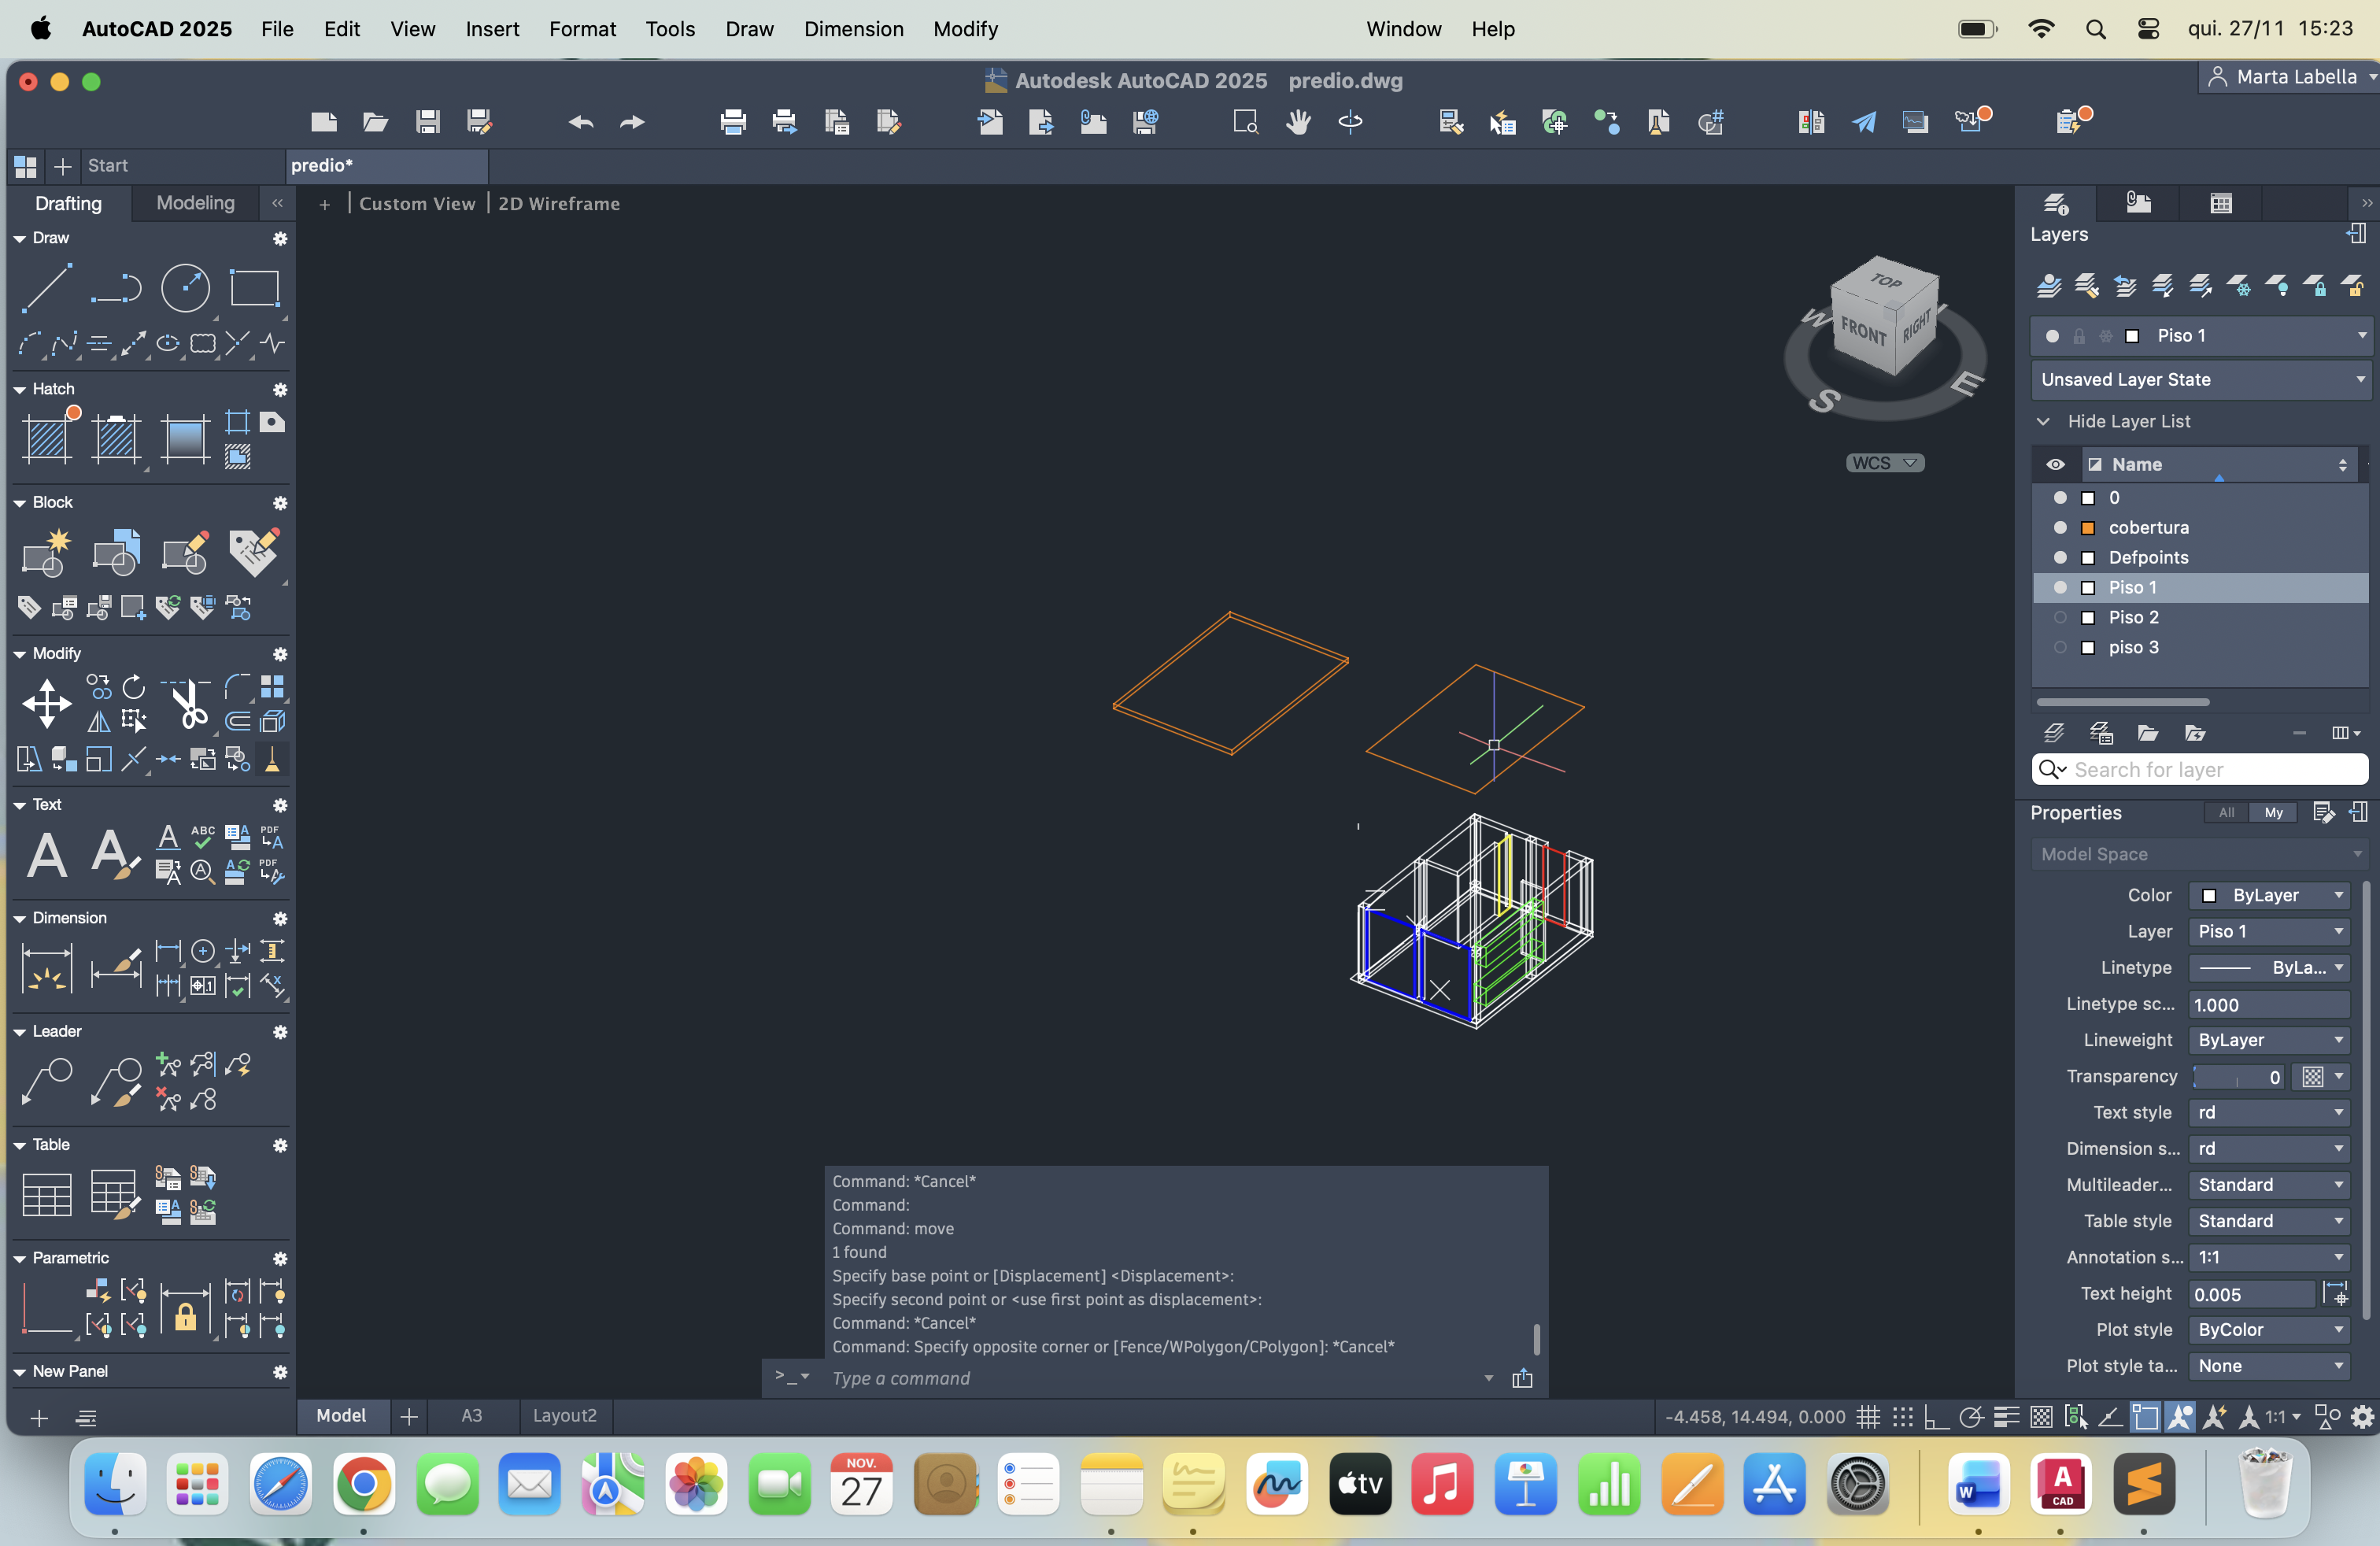Select the Line draw tool

(x=46, y=288)
